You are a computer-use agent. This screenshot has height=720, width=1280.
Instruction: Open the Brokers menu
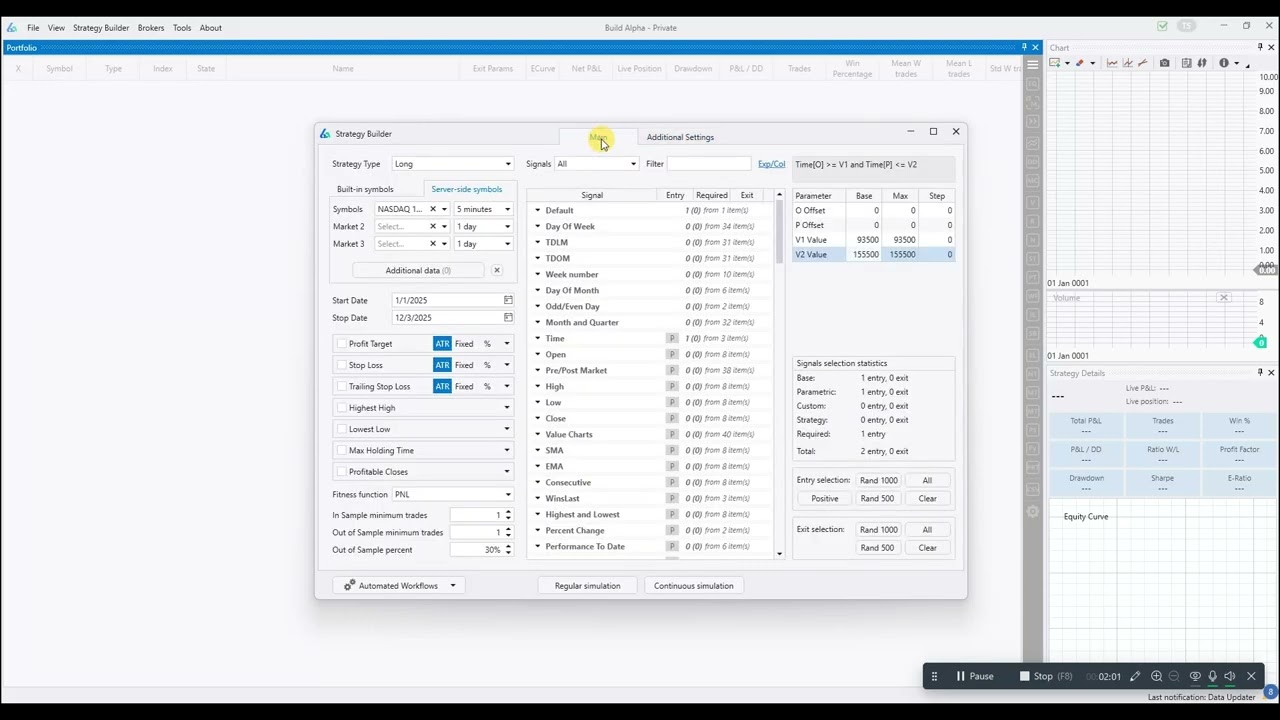pos(151,28)
